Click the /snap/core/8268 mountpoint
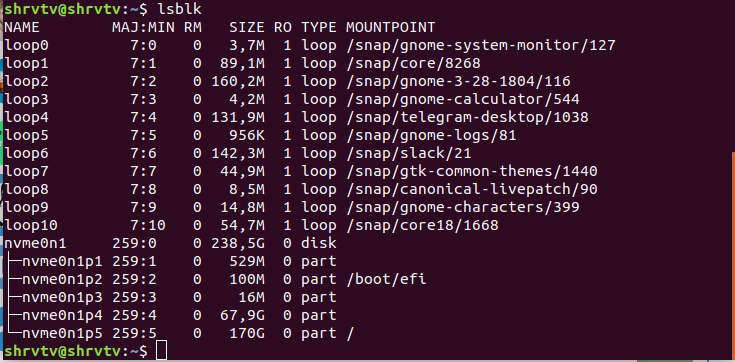The width and height of the screenshot is (735, 362). [x=413, y=63]
